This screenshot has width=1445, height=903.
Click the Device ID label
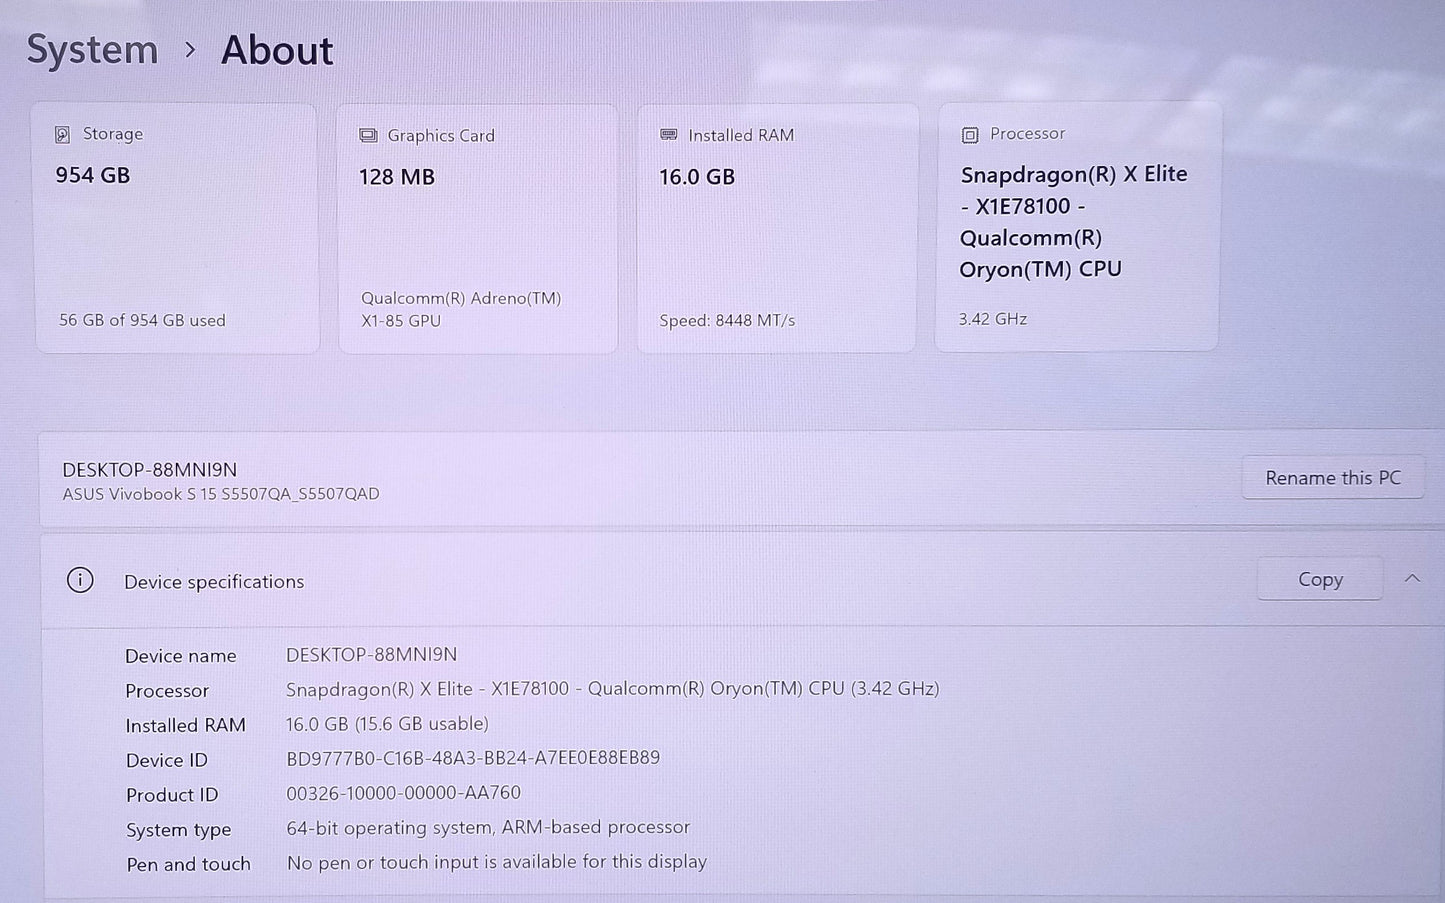coord(167,761)
